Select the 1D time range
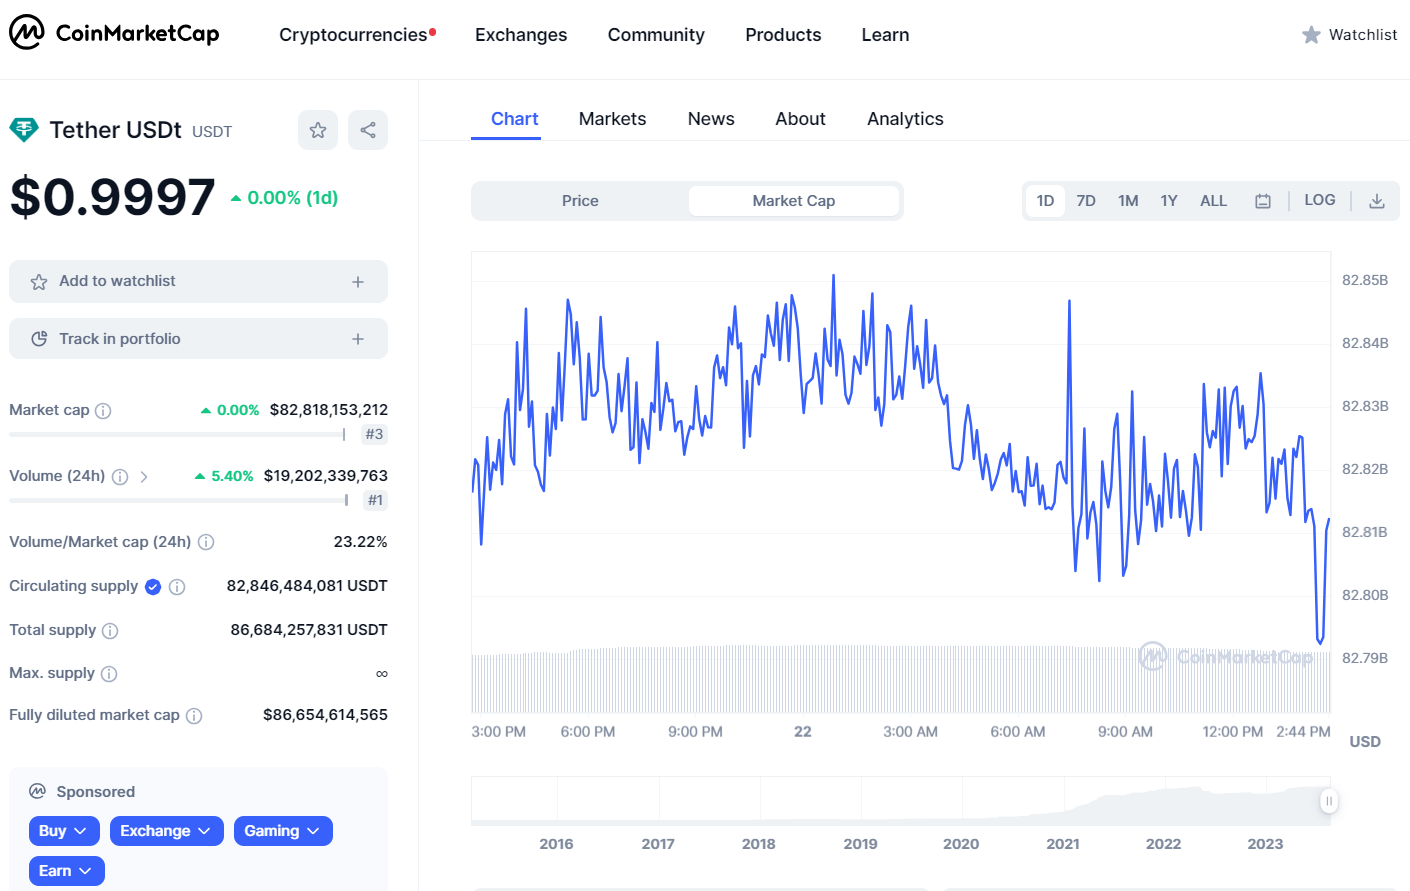Image resolution: width=1410 pixels, height=891 pixels. (1045, 201)
